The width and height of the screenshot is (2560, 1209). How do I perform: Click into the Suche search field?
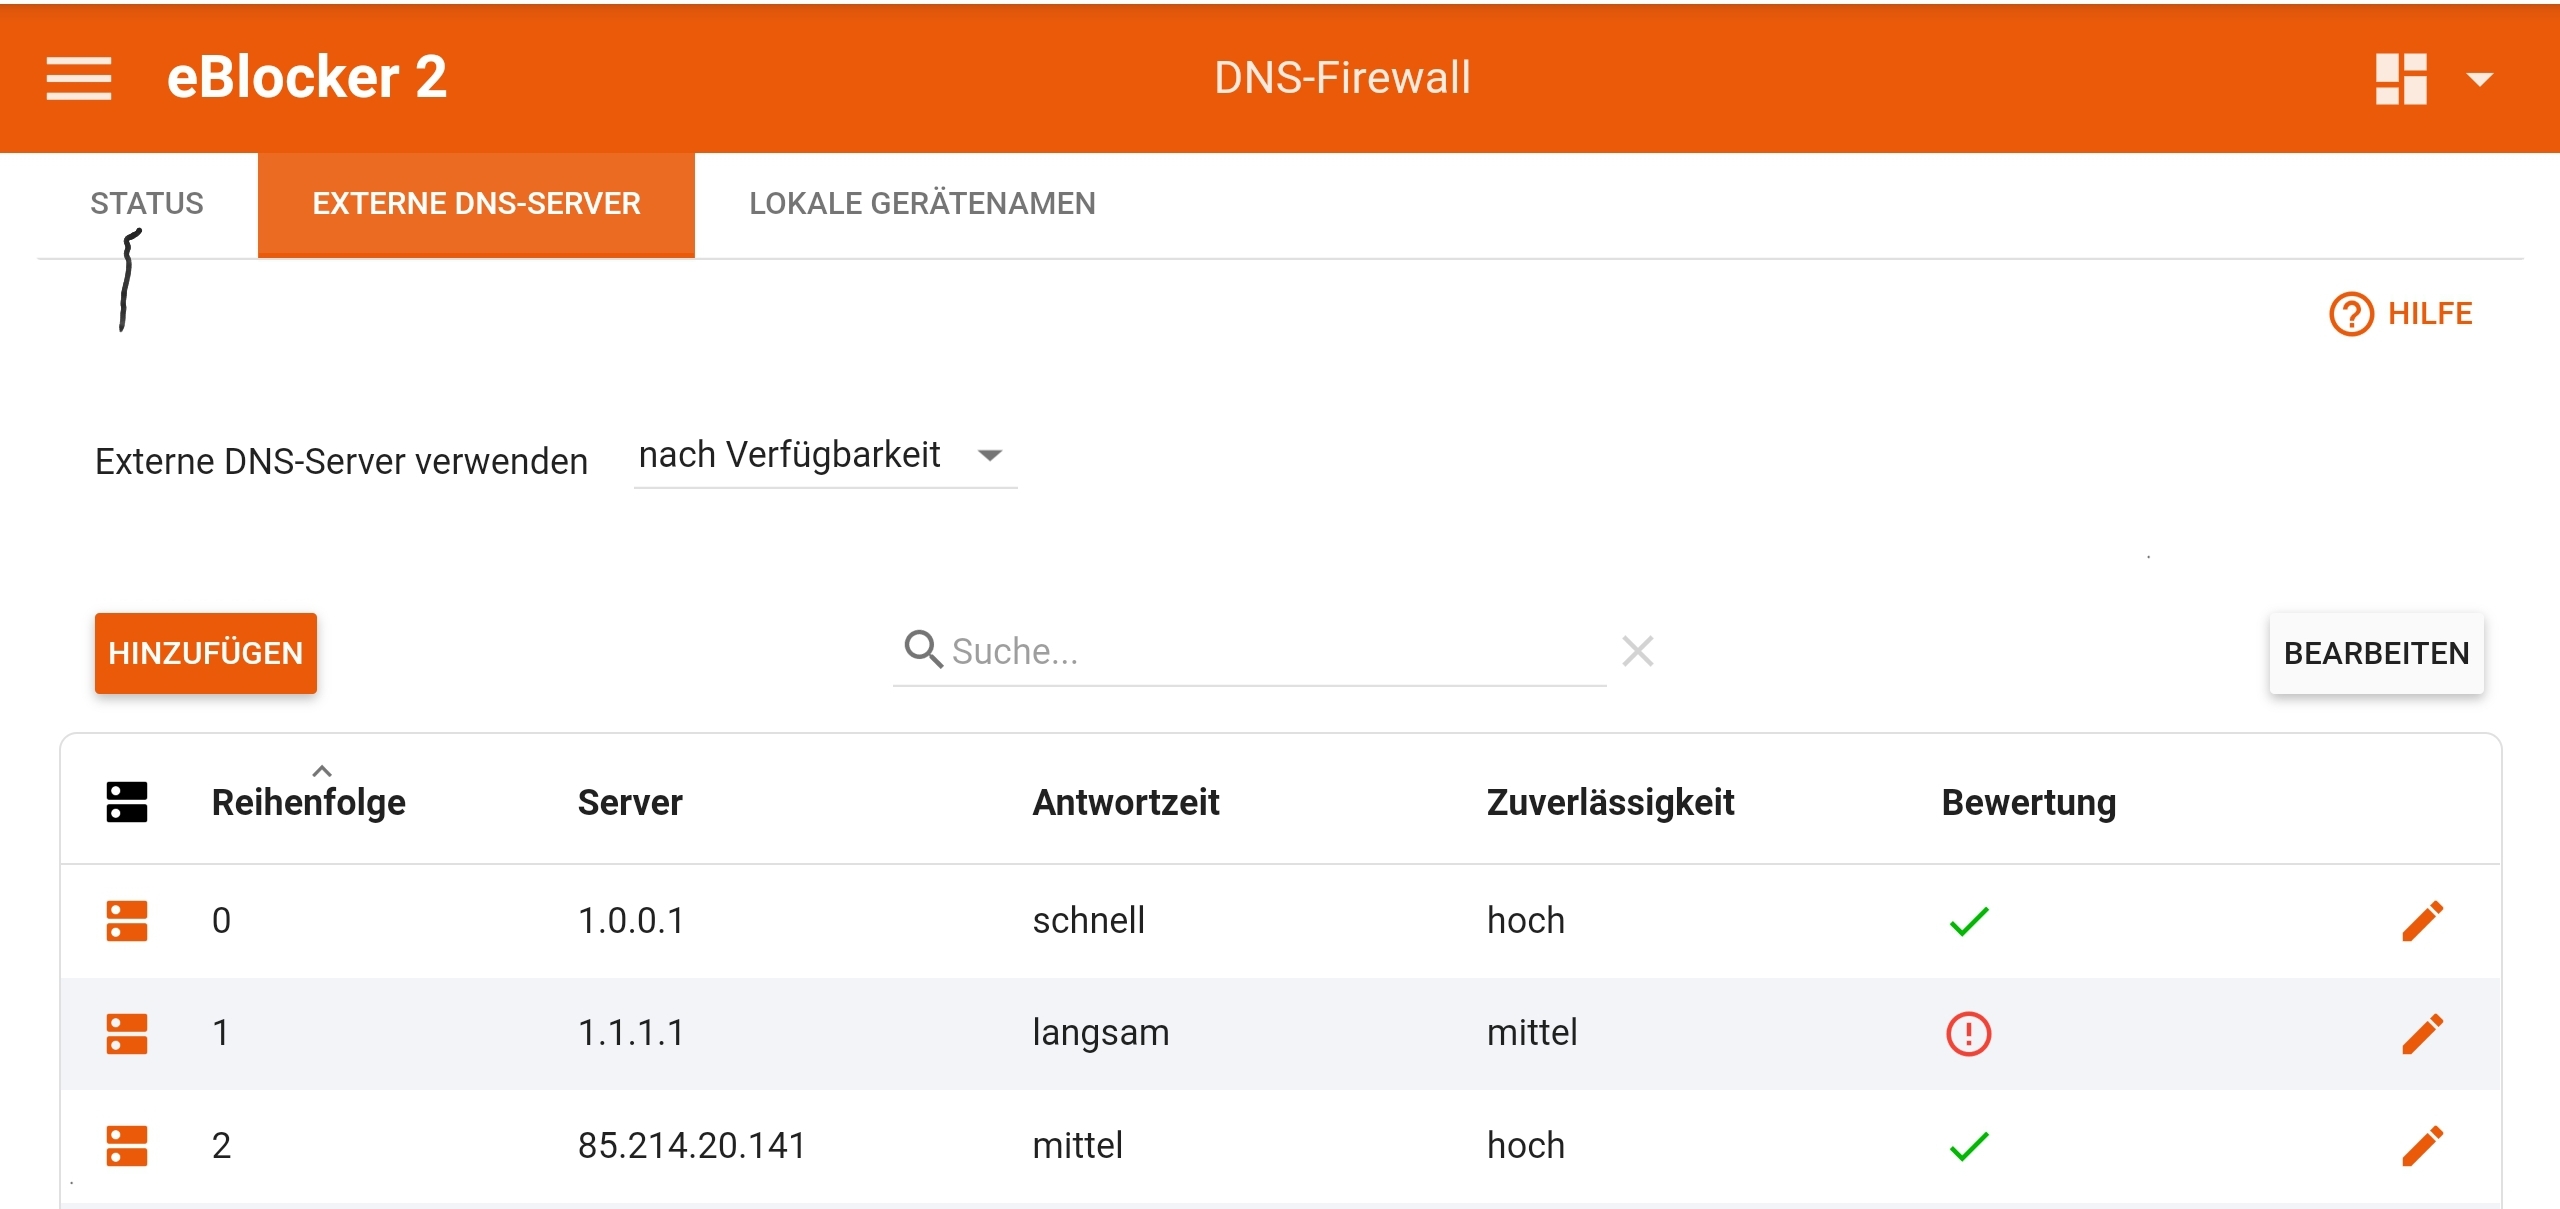[x=1270, y=651]
